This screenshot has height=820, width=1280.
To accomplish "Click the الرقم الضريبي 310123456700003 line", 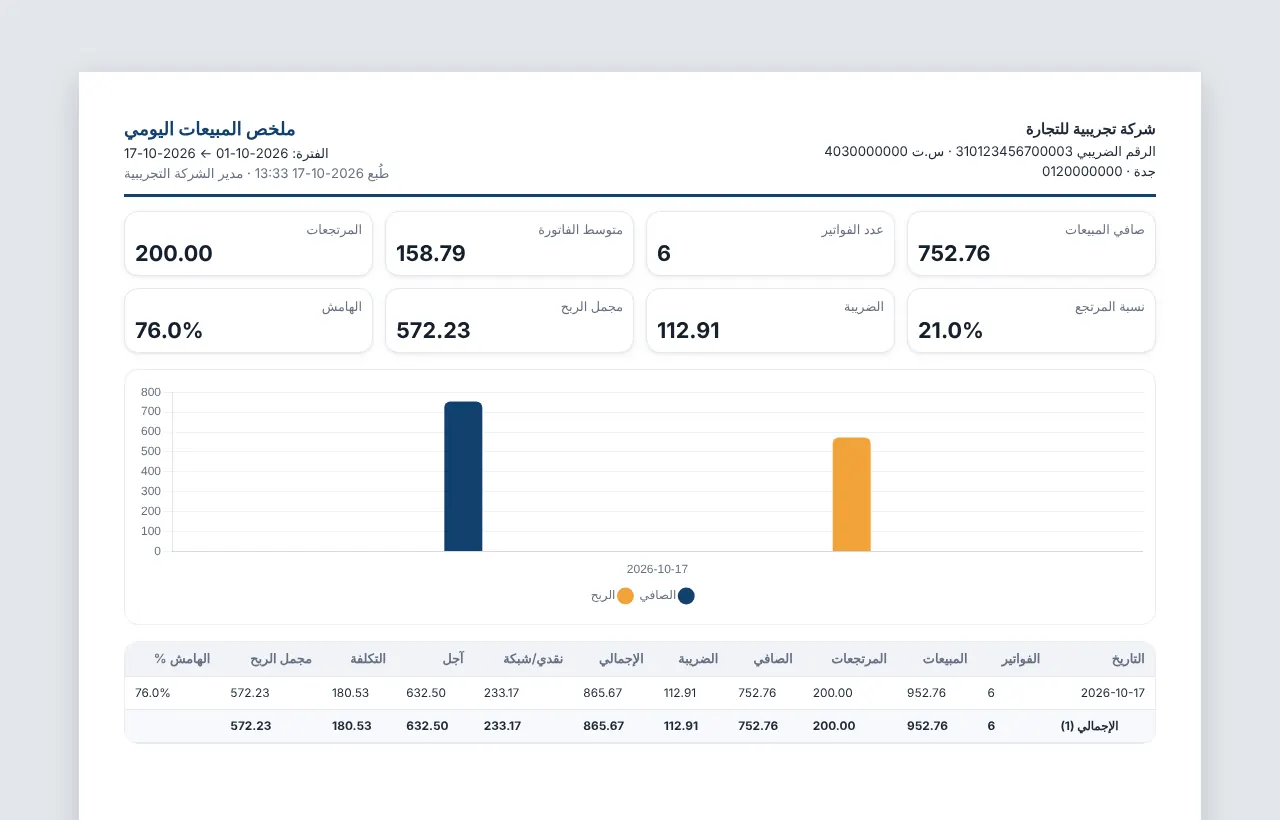I will point(990,151).
